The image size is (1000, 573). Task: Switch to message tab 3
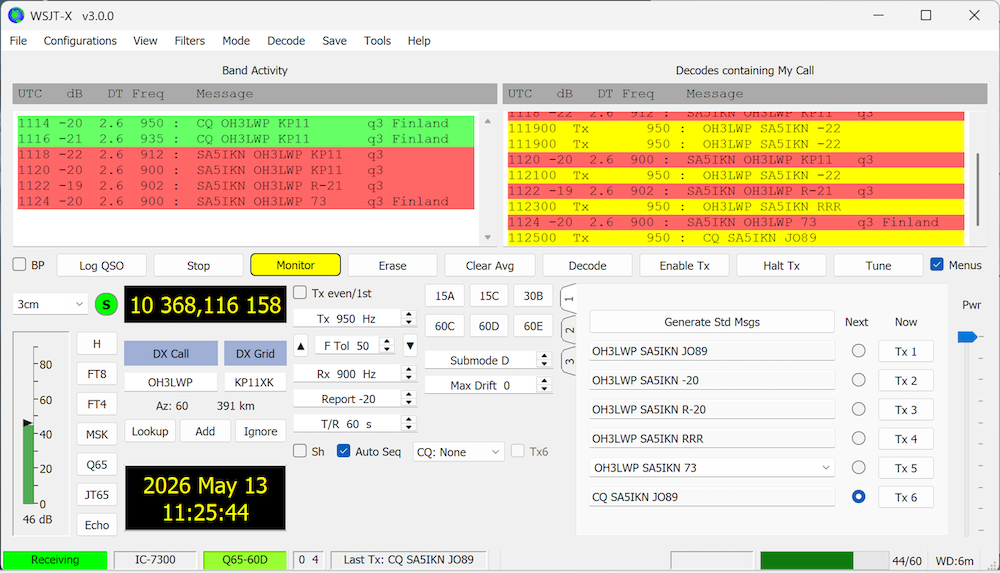coord(569,361)
